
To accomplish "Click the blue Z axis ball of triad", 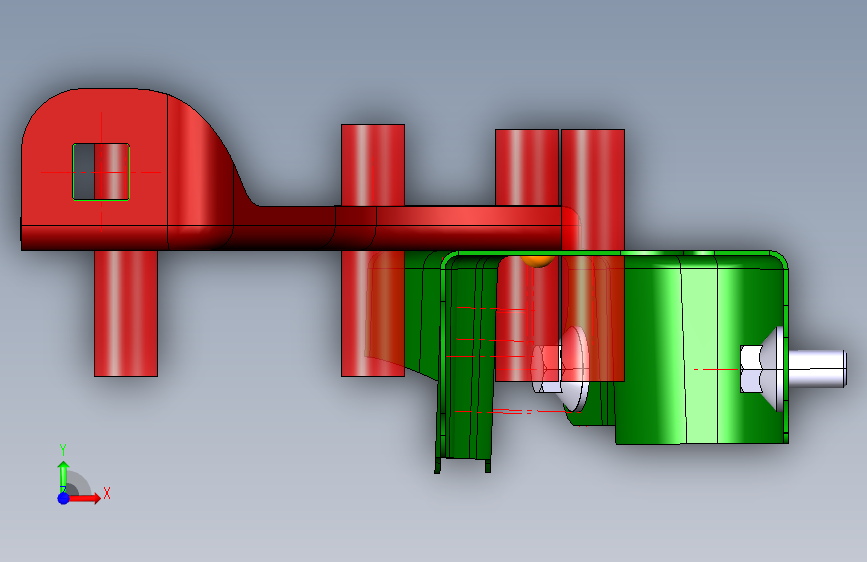I will (64, 498).
